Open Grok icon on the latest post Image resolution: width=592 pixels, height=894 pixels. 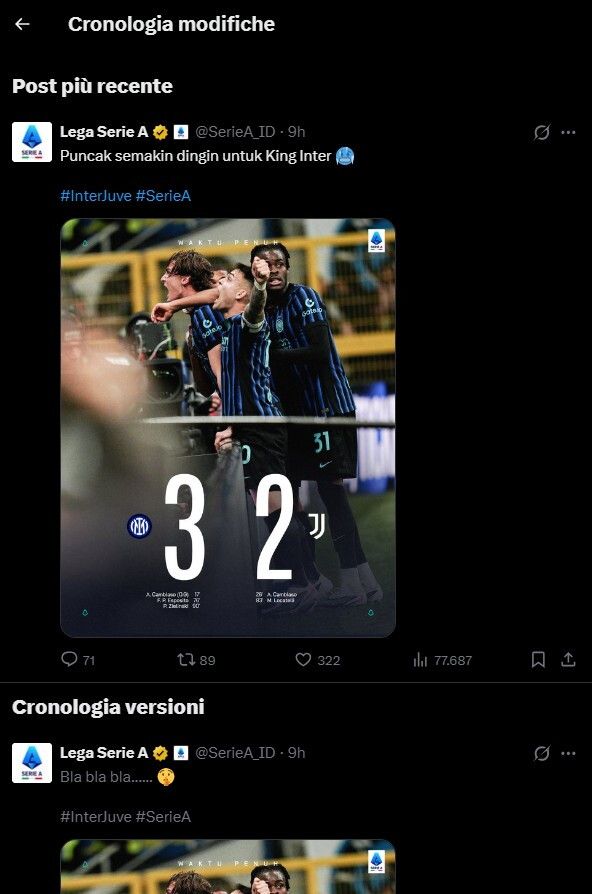tap(541, 132)
